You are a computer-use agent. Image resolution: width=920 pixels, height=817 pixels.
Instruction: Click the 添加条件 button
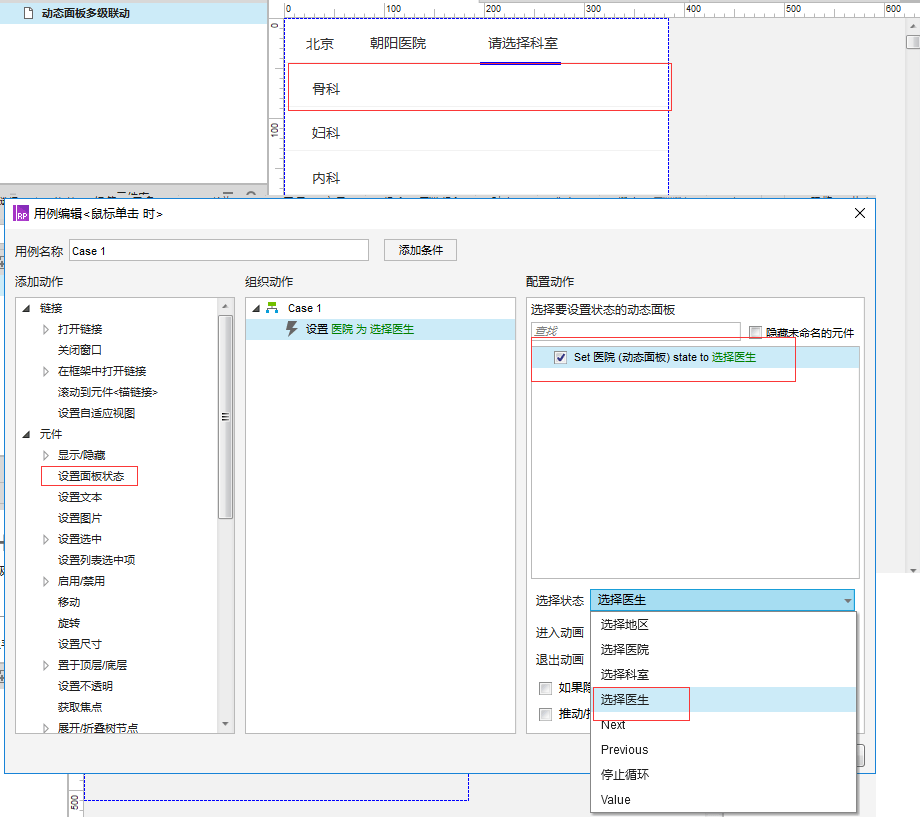coord(419,250)
